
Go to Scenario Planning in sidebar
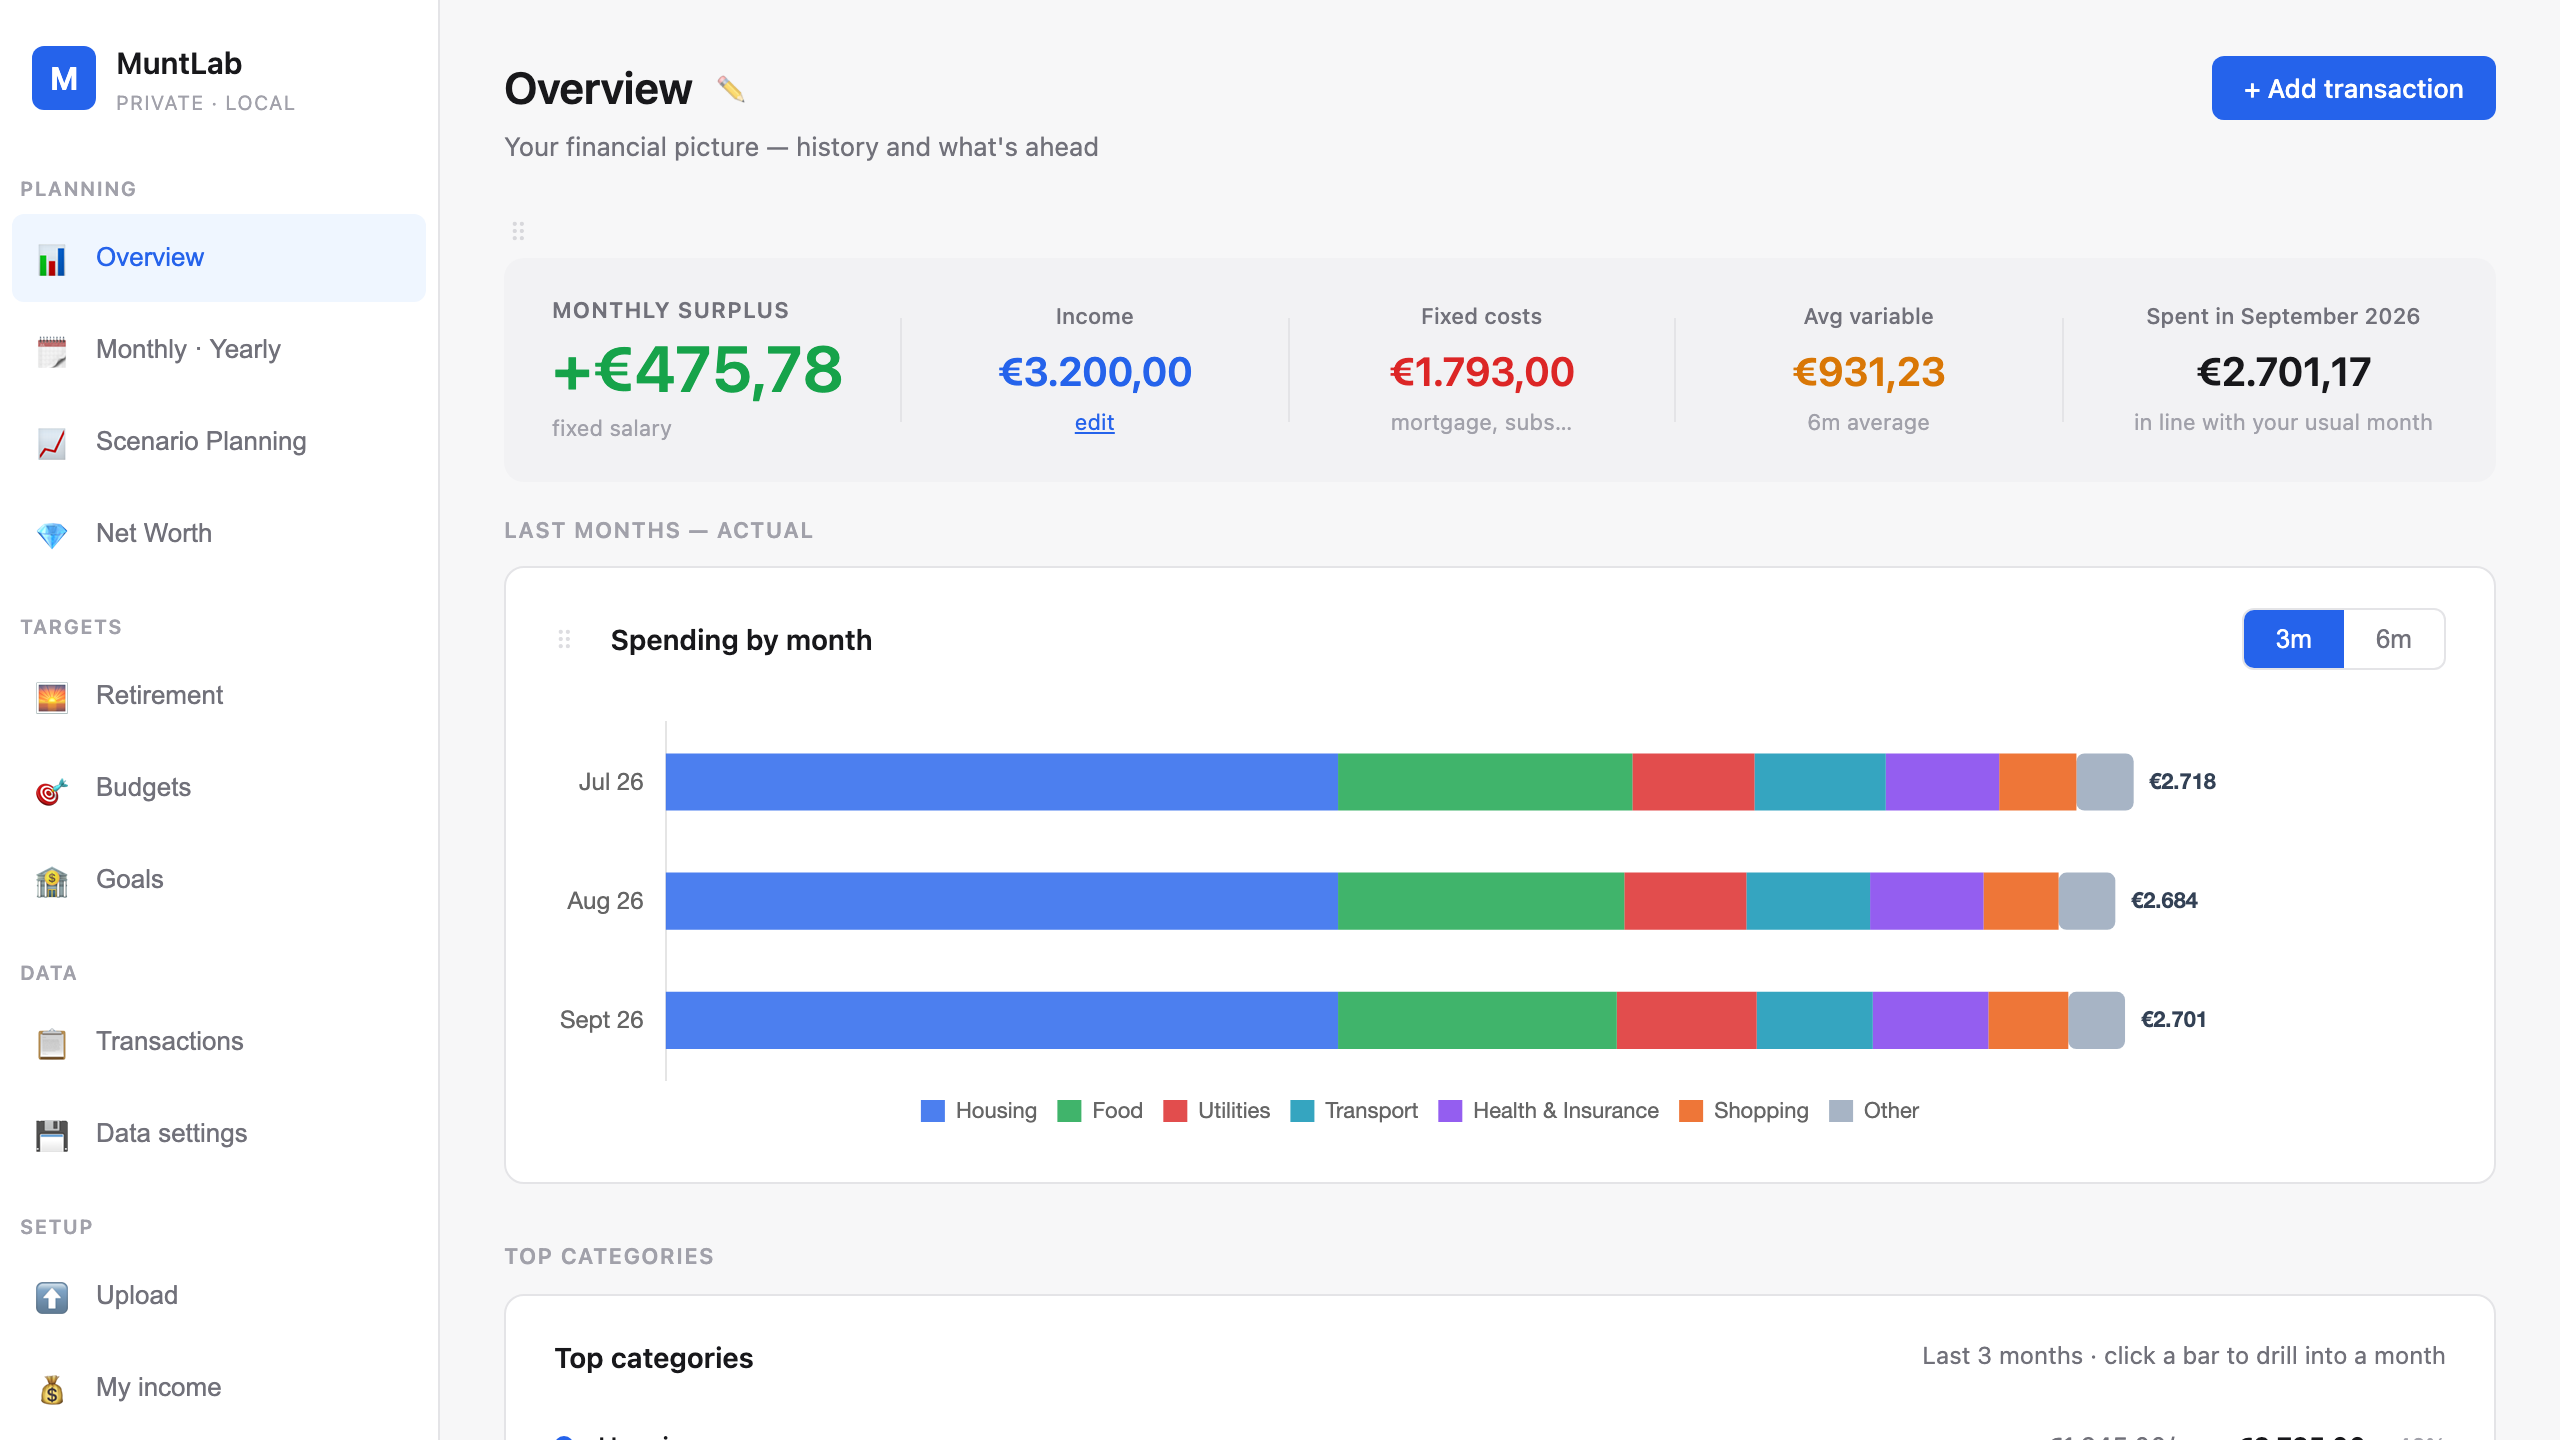coord(218,442)
